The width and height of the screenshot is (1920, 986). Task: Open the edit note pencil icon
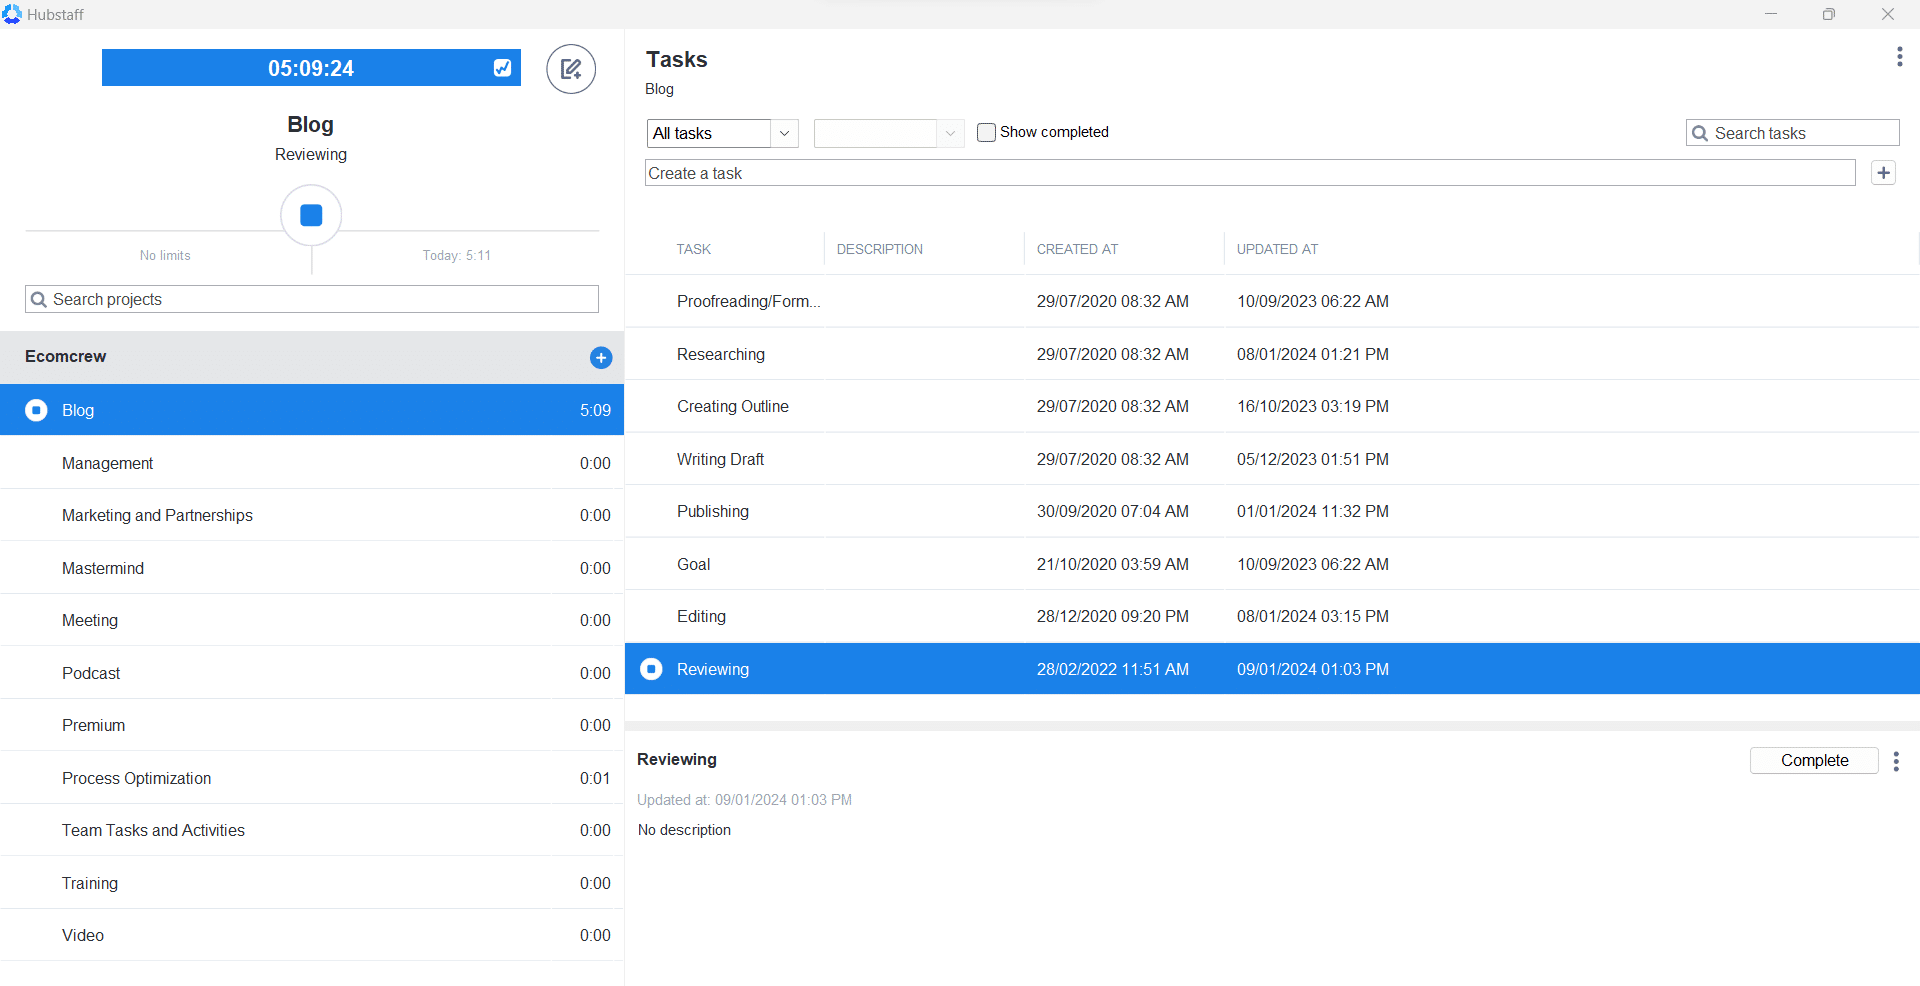(x=571, y=69)
